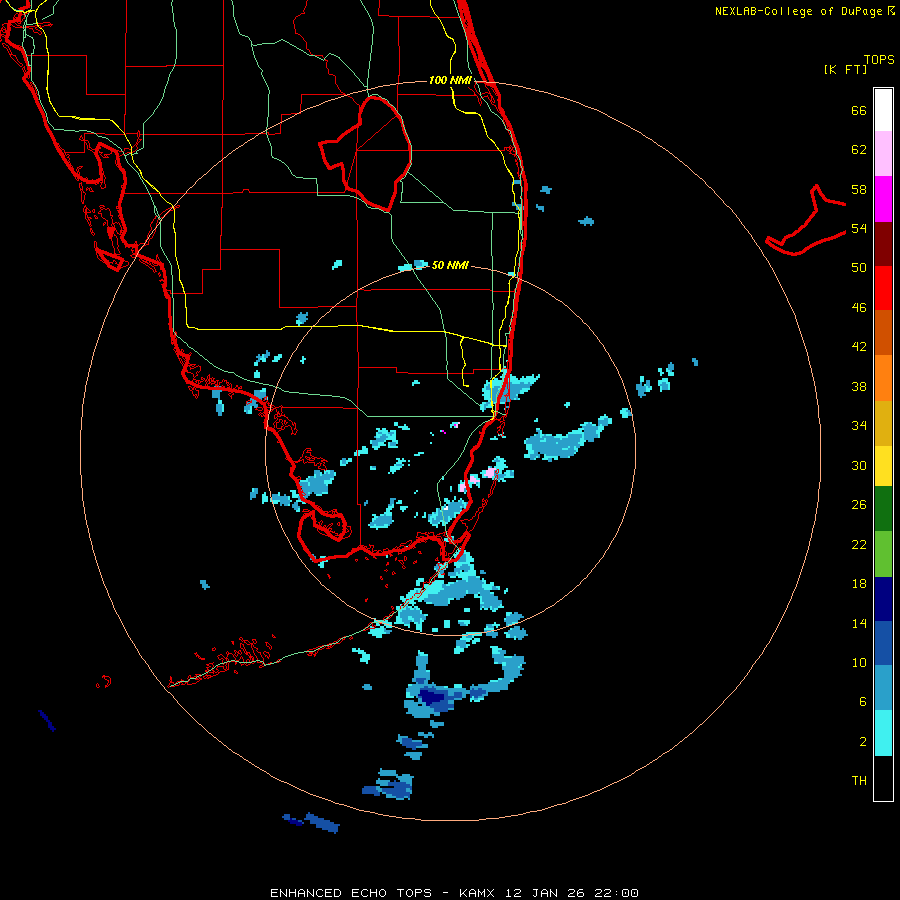This screenshot has width=900, height=900.
Task: Click the 42 legend value
Action: (859, 347)
